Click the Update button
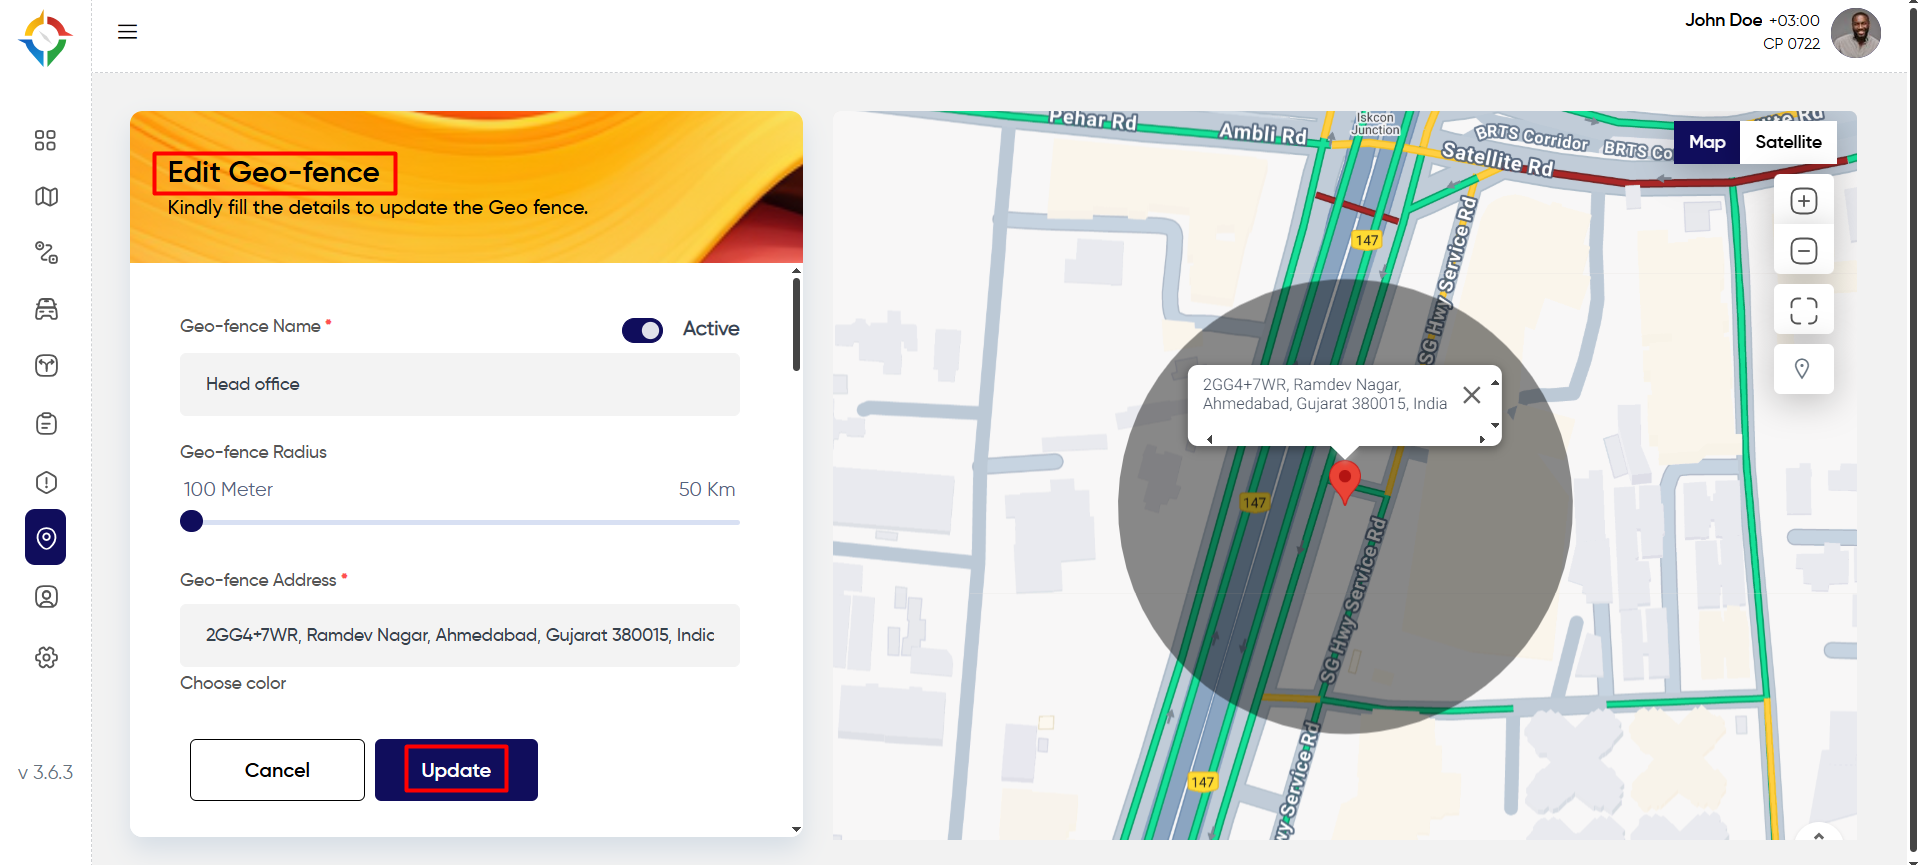Viewport: 1919px width, 865px height. point(456,770)
